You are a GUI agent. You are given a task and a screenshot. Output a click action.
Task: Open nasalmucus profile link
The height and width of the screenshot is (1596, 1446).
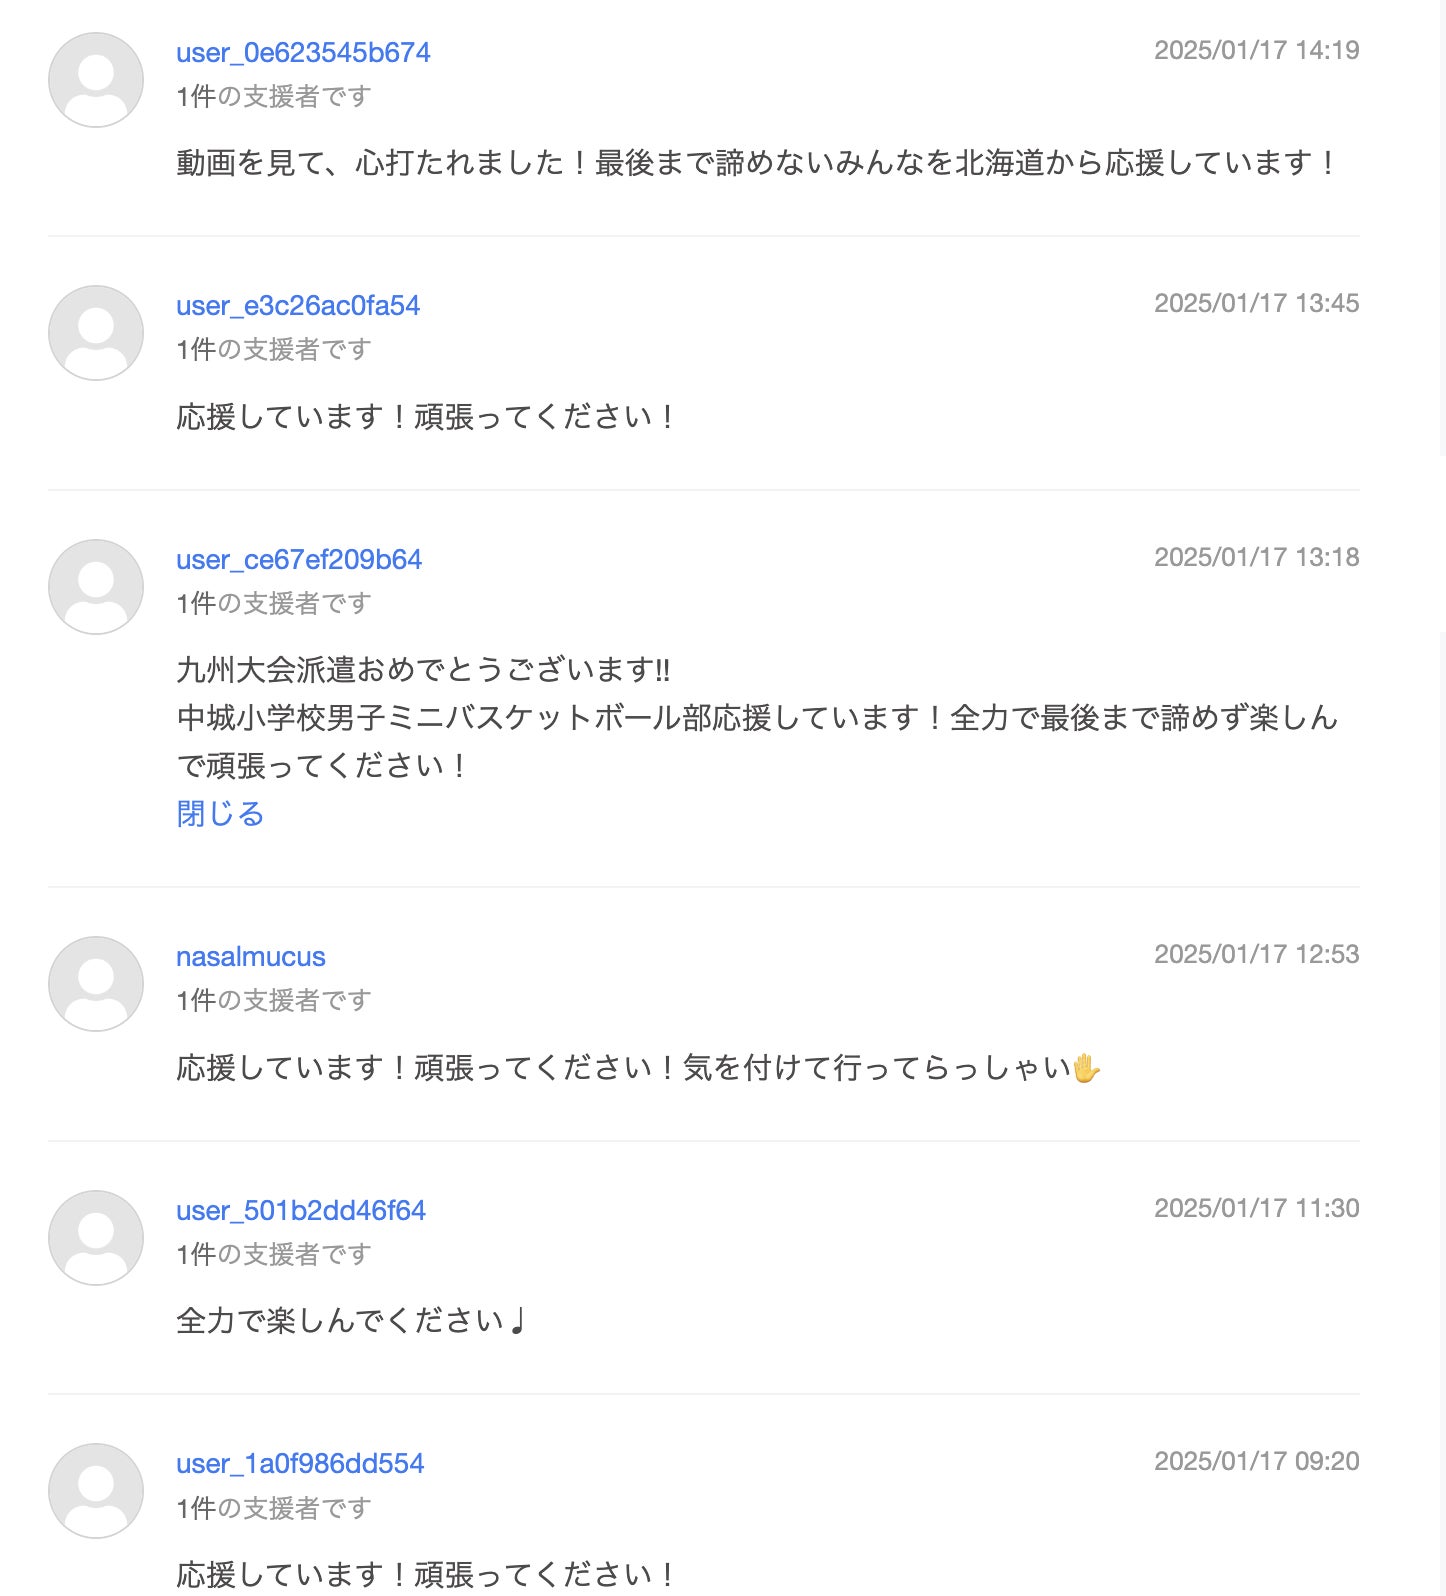(x=251, y=957)
